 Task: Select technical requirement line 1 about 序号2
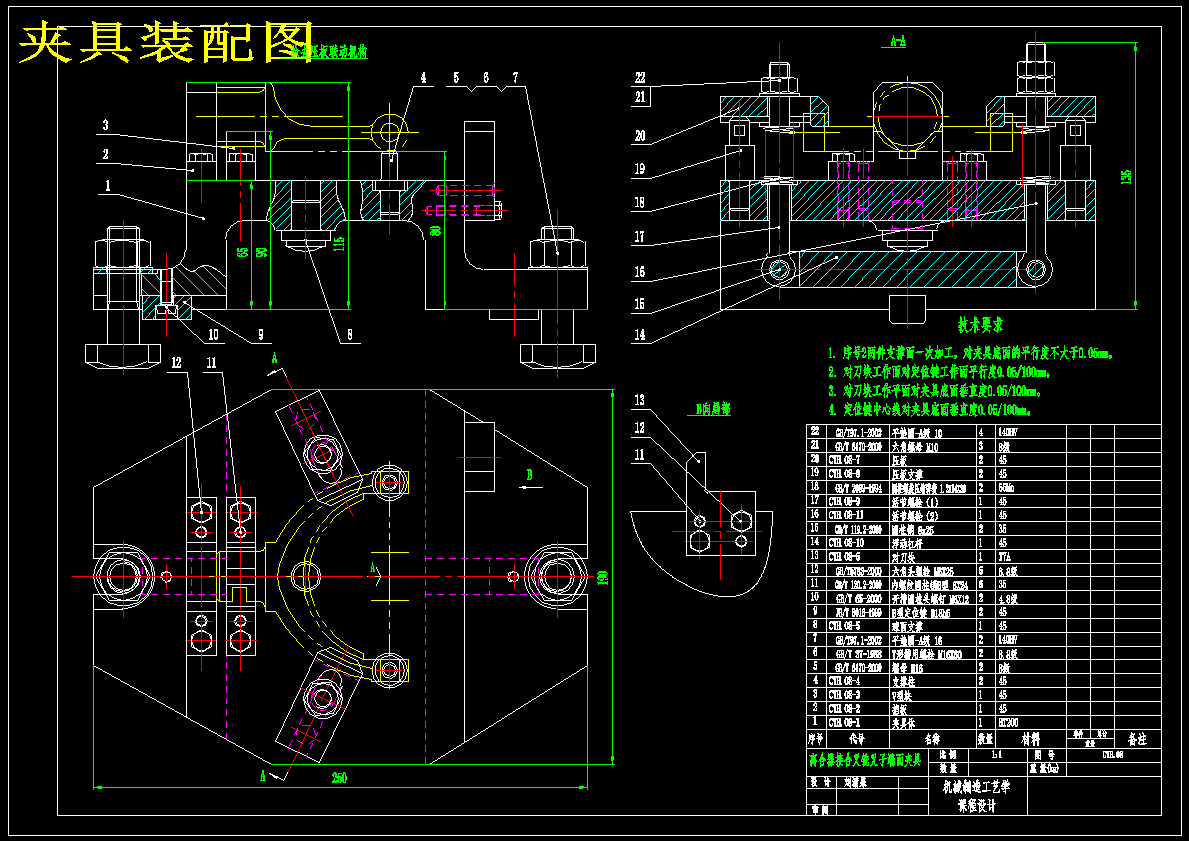click(x=972, y=353)
